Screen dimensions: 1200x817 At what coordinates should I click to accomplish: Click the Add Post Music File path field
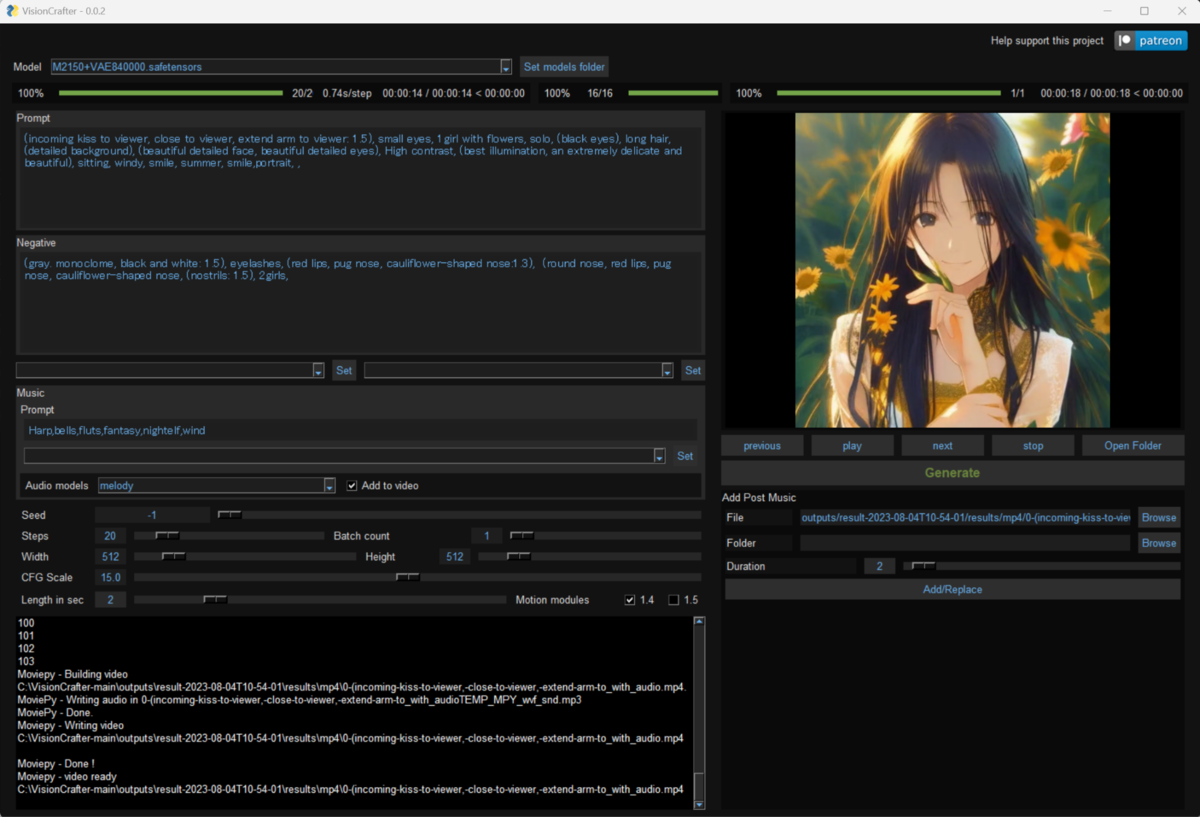point(965,518)
